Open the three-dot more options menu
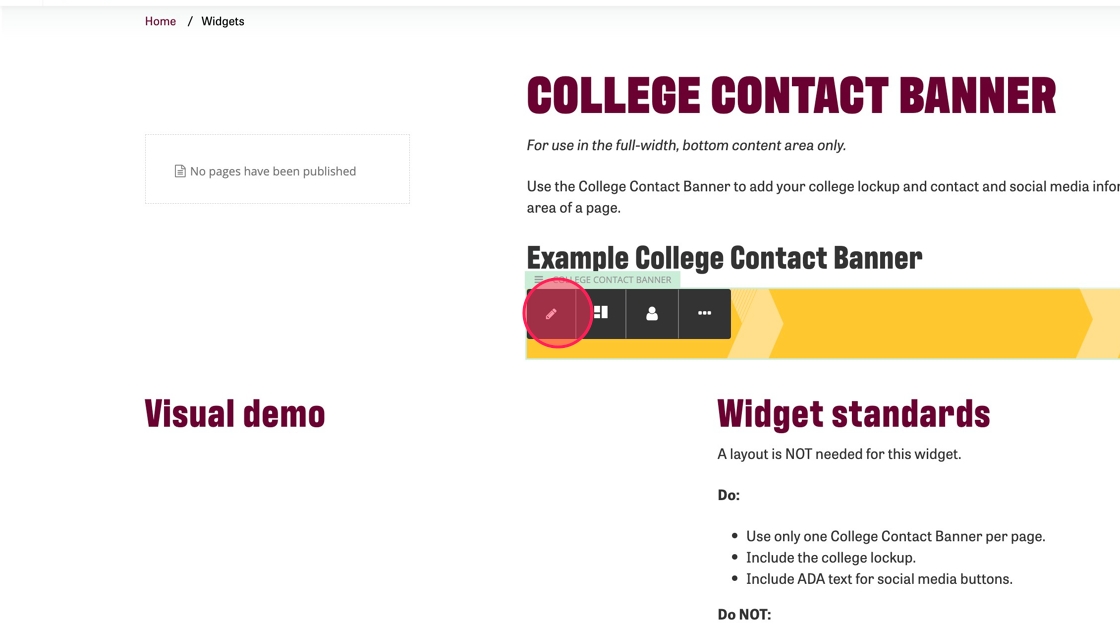Image resolution: width=1120 pixels, height=626 pixels. point(704,314)
